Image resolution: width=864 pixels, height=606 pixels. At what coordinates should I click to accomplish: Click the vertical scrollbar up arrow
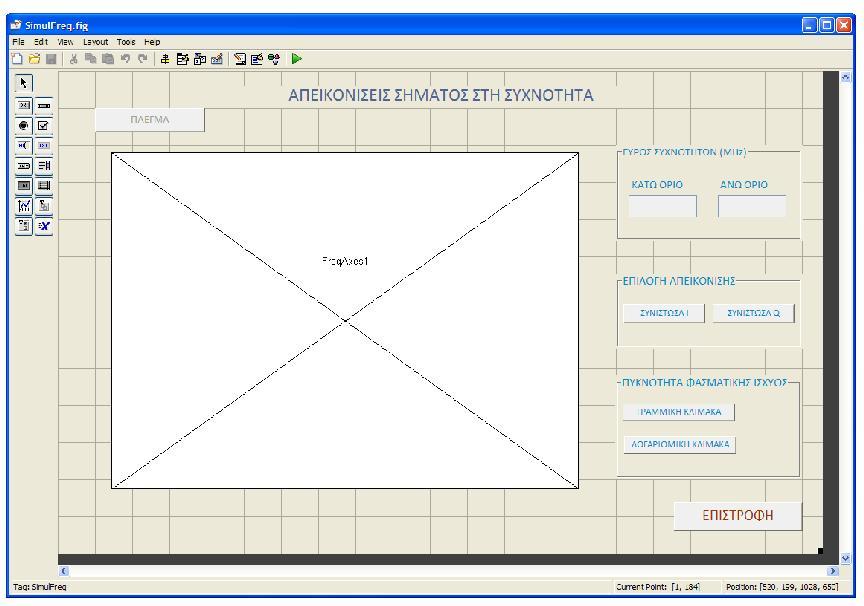[x=846, y=78]
